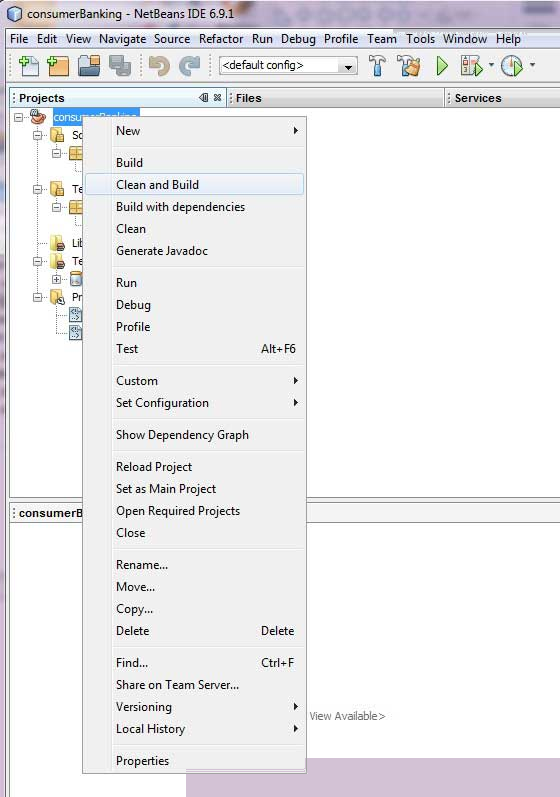Viewport: 560px width, 797px height.
Task: Open the View menu
Action: [x=78, y=39]
